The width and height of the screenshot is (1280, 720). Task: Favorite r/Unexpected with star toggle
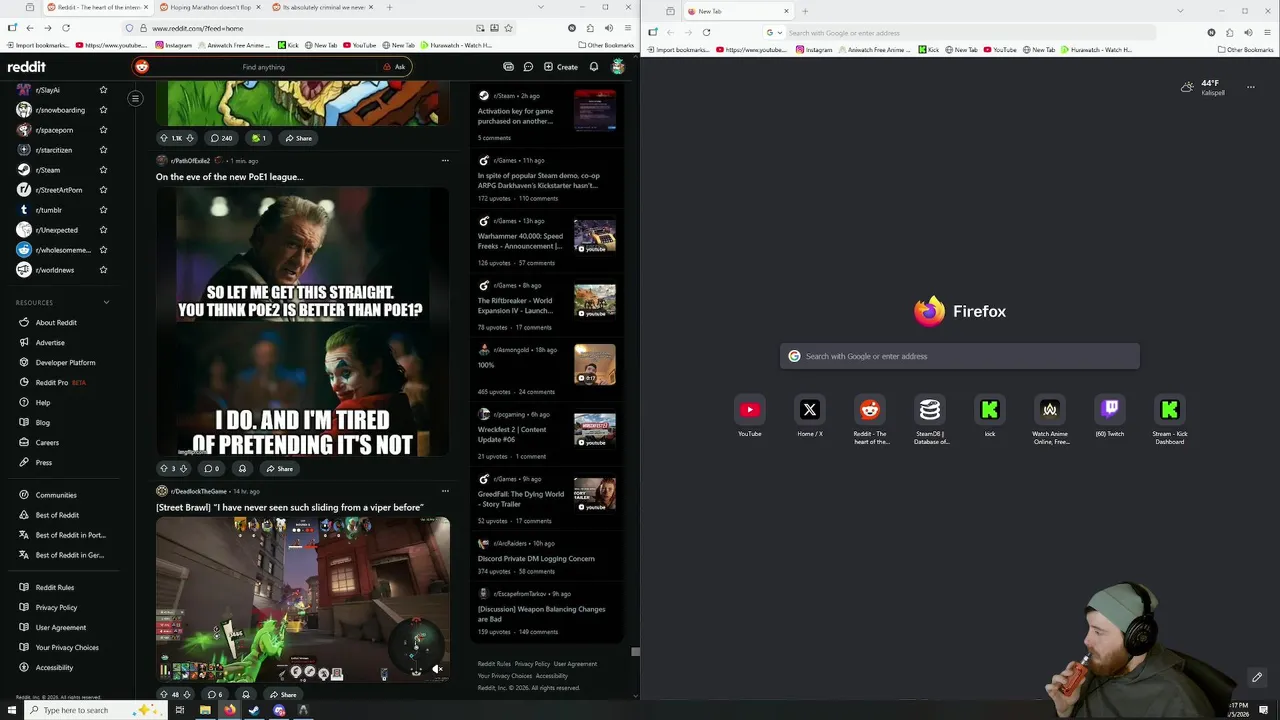pos(103,230)
